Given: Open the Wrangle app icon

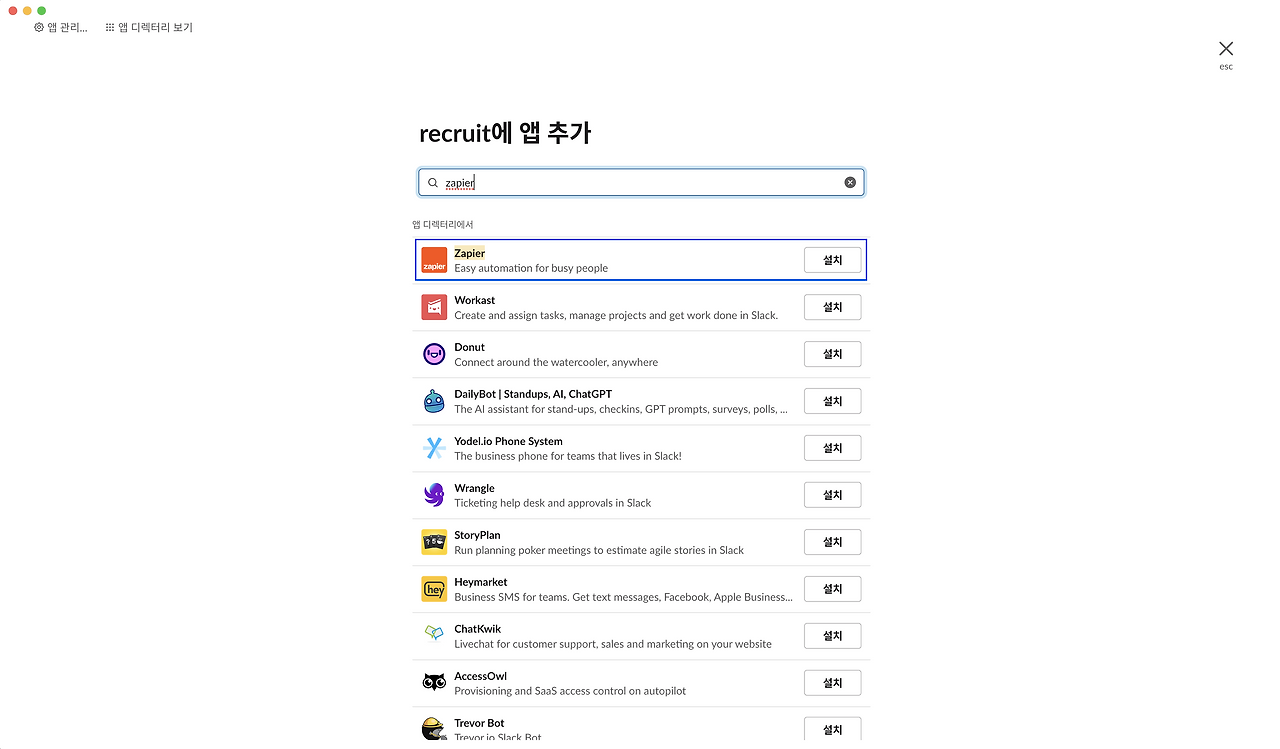Looking at the screenshot, I should pos(434,495).
